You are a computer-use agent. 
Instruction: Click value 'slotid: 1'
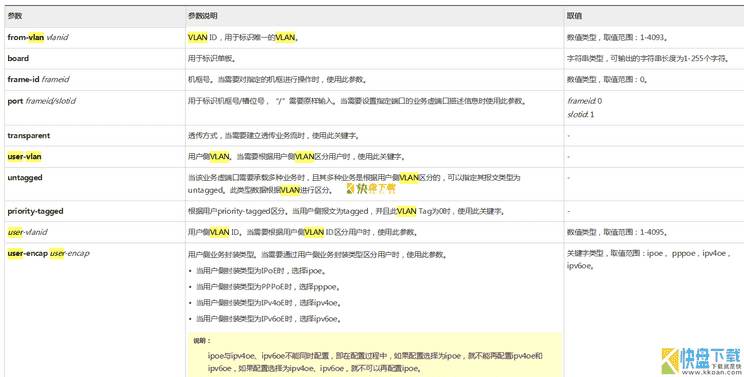pyautogui.click(x=580, y=114)
